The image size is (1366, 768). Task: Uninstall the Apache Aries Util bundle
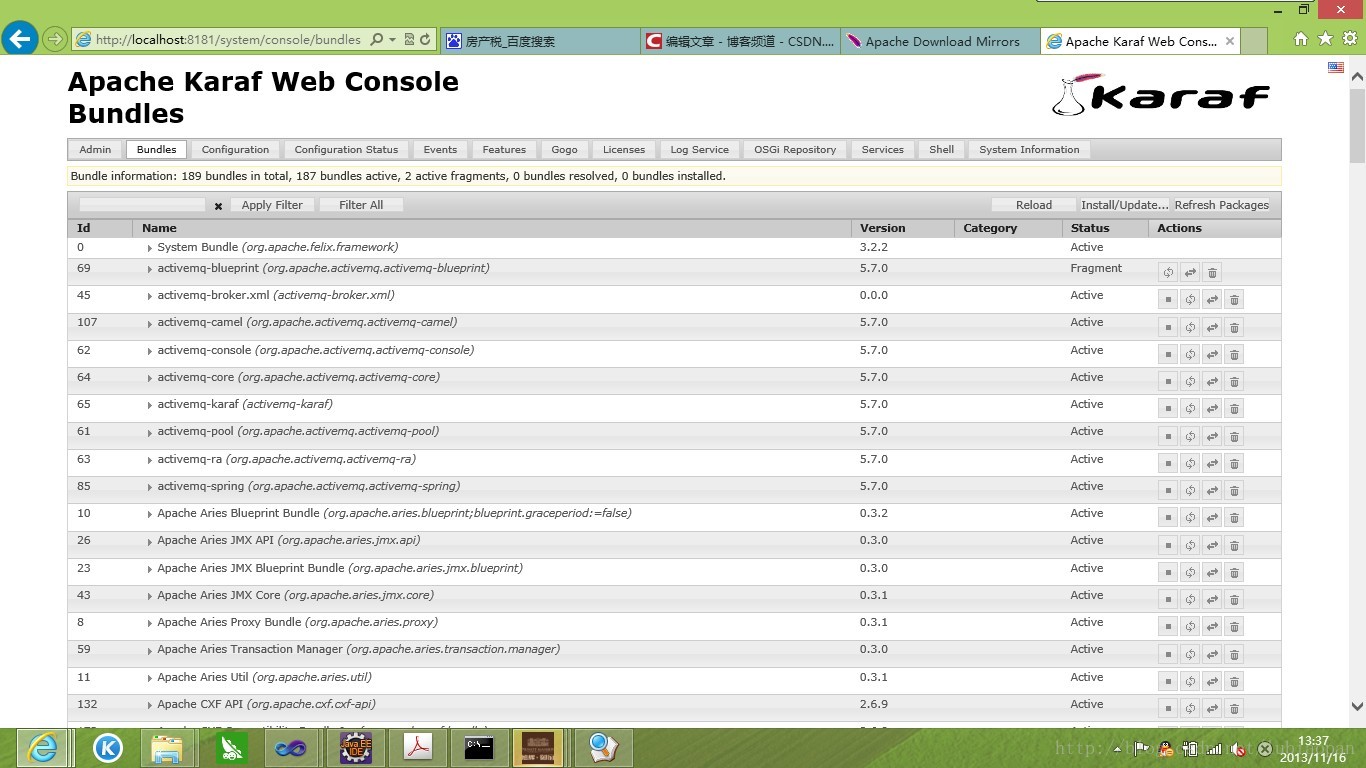(1234, 682)
